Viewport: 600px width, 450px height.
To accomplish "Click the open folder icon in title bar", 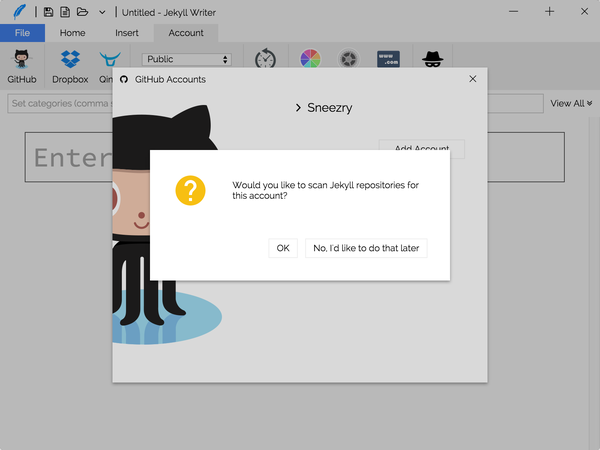I will coord(82,12).
